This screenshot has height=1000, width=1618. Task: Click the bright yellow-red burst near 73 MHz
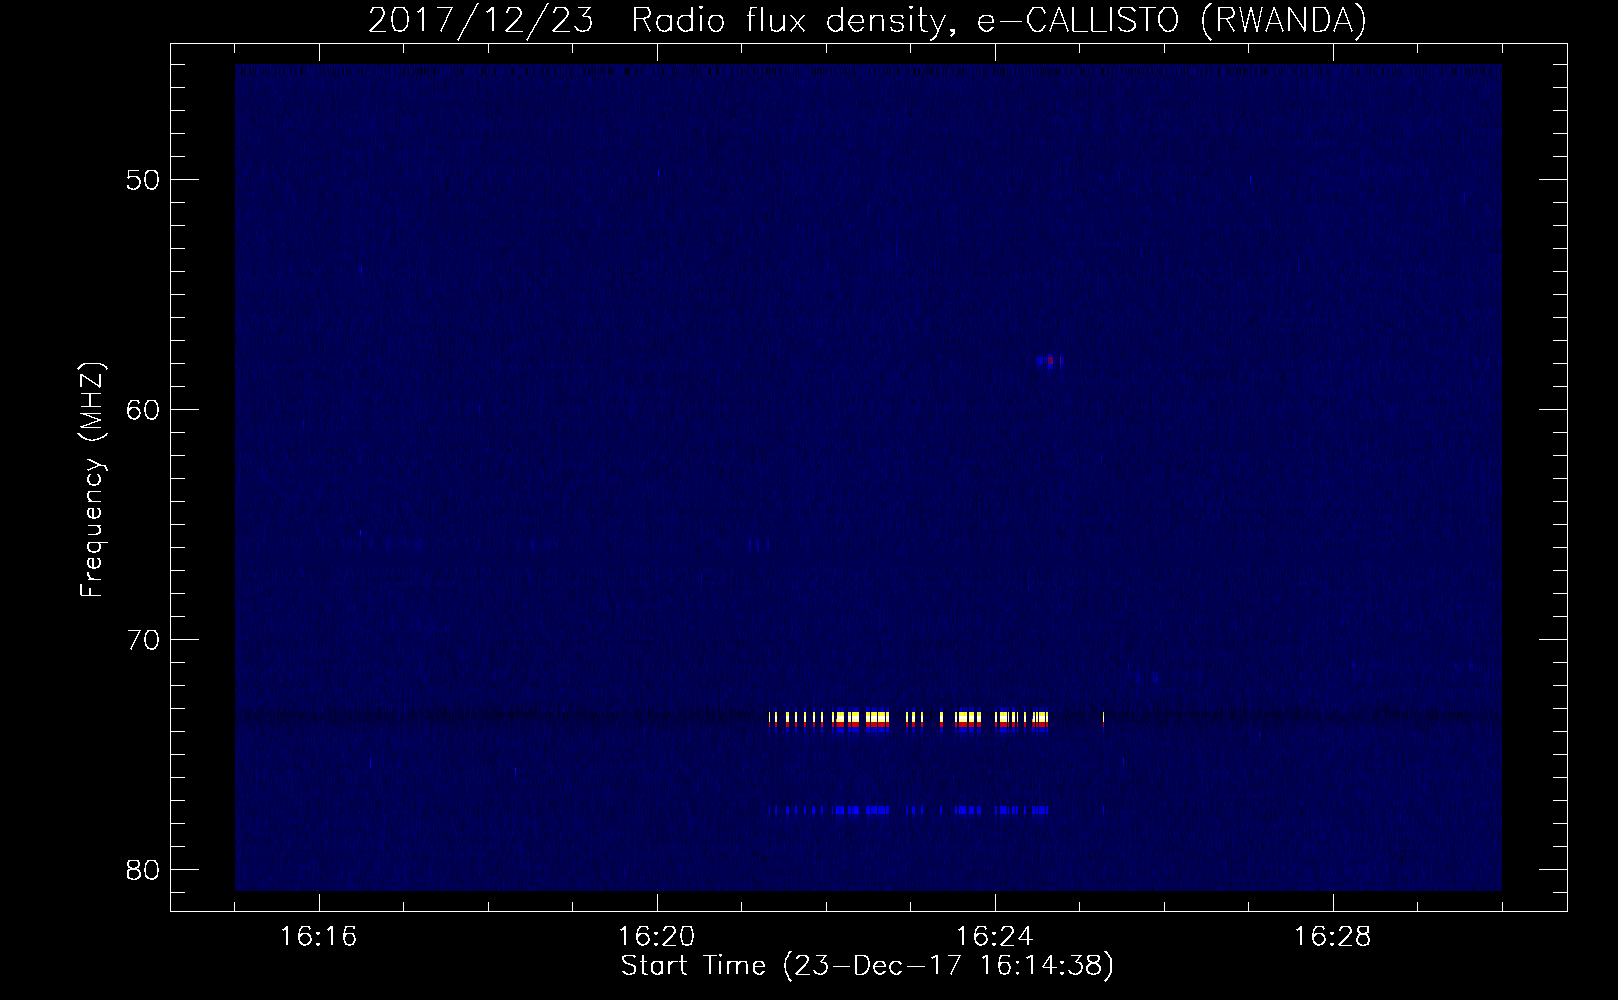[908, 721]
